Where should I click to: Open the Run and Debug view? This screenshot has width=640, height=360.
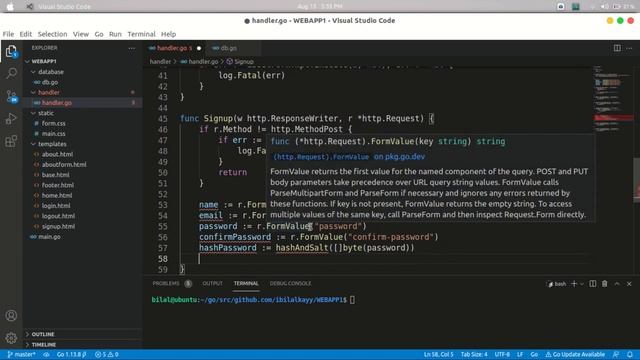(x=11, y=119)
